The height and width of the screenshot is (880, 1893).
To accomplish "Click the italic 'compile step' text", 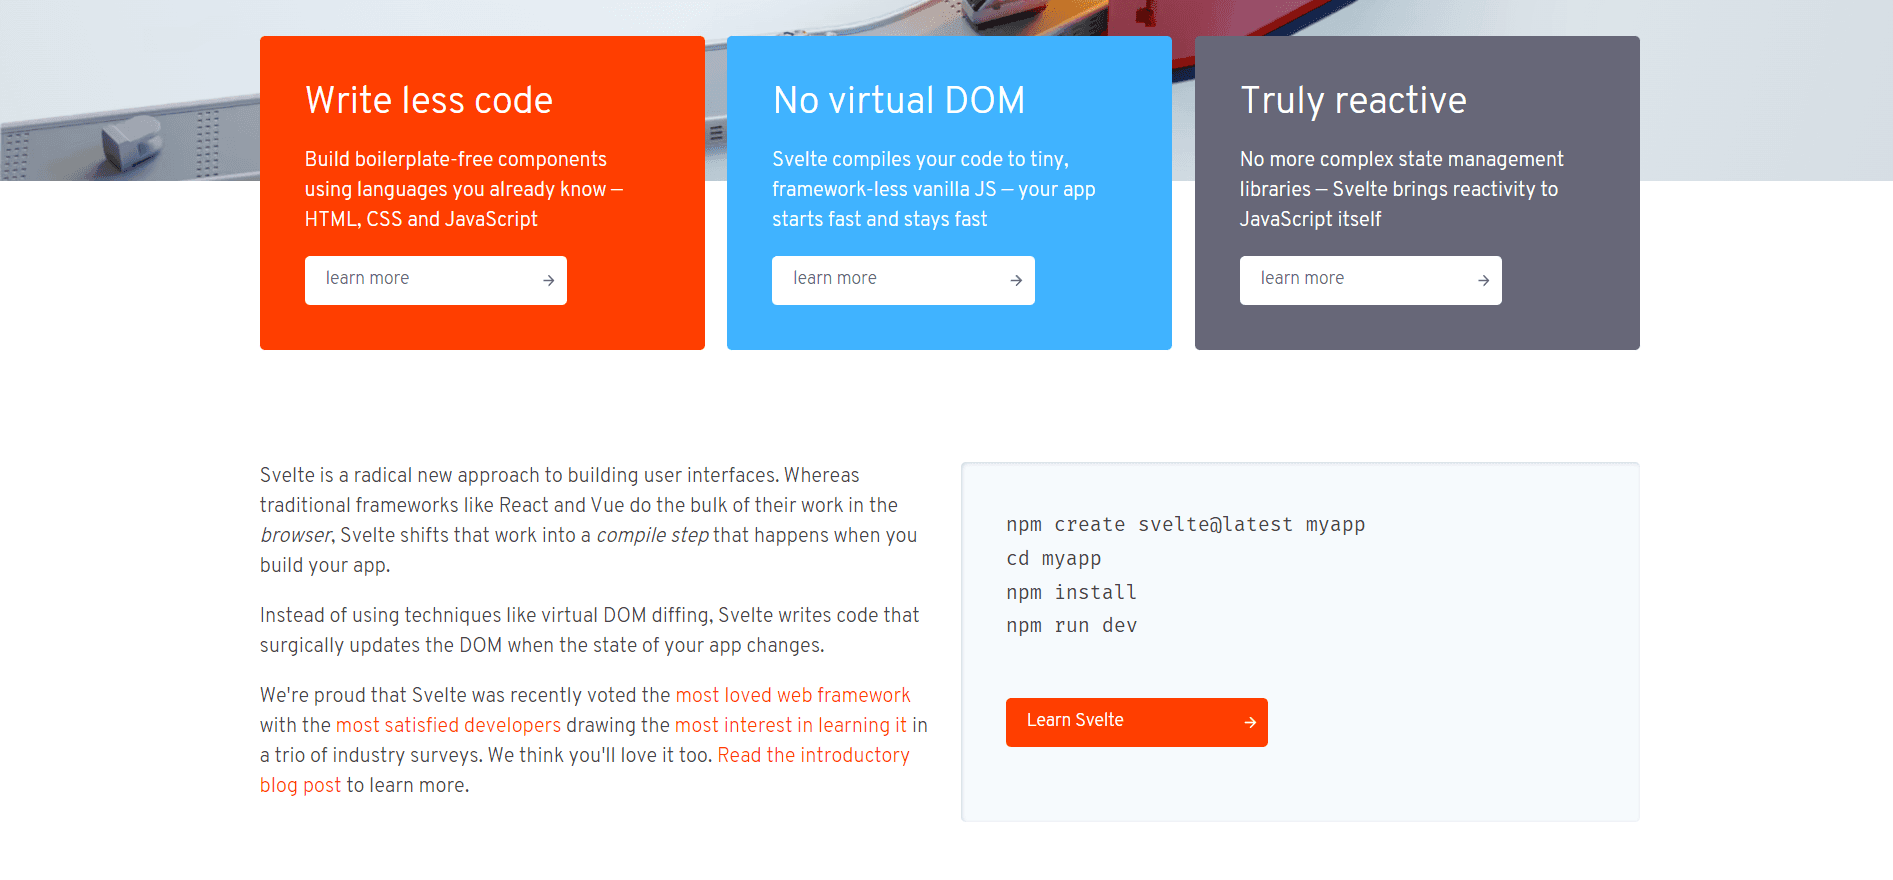I will pos(652,535).
